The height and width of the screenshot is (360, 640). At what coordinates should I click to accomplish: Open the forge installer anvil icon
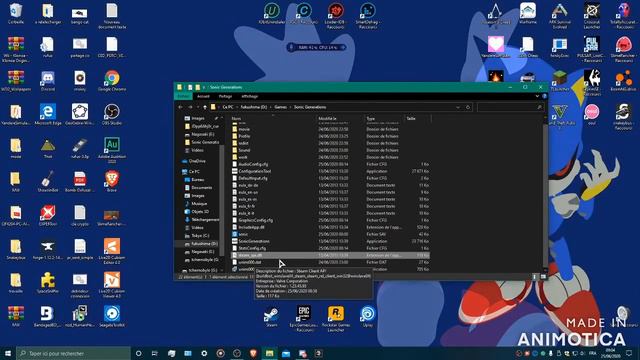click(x=48, y=249)
